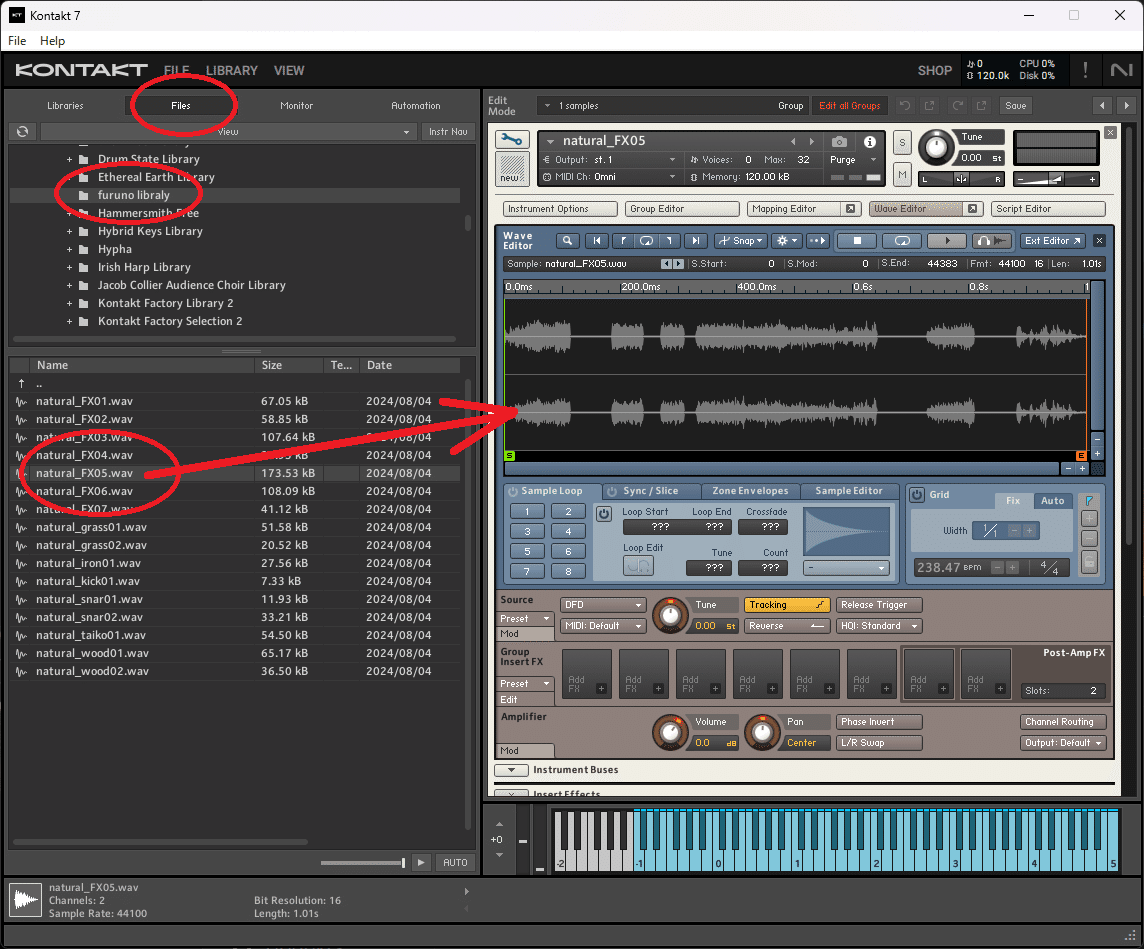Open the instrument snapshot camera view

[839, 142]
